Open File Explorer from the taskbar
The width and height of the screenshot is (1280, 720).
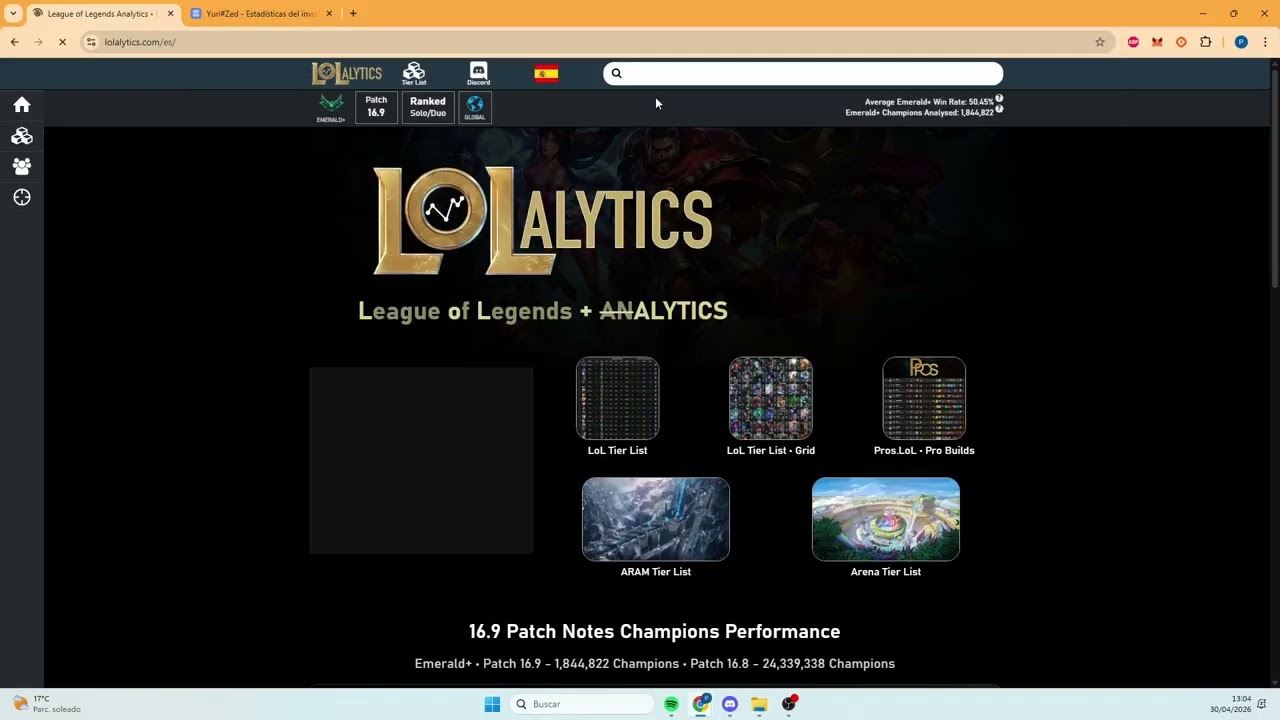point(759,704)
